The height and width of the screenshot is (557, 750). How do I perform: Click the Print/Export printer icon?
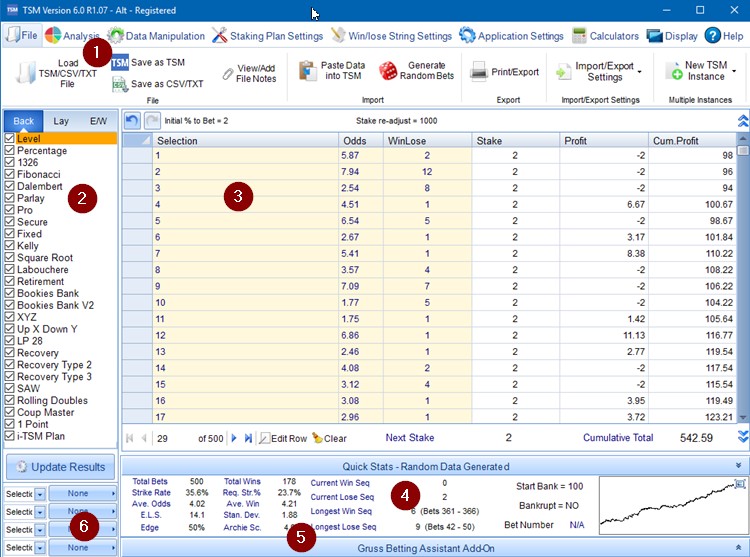(x=479, y=72)
